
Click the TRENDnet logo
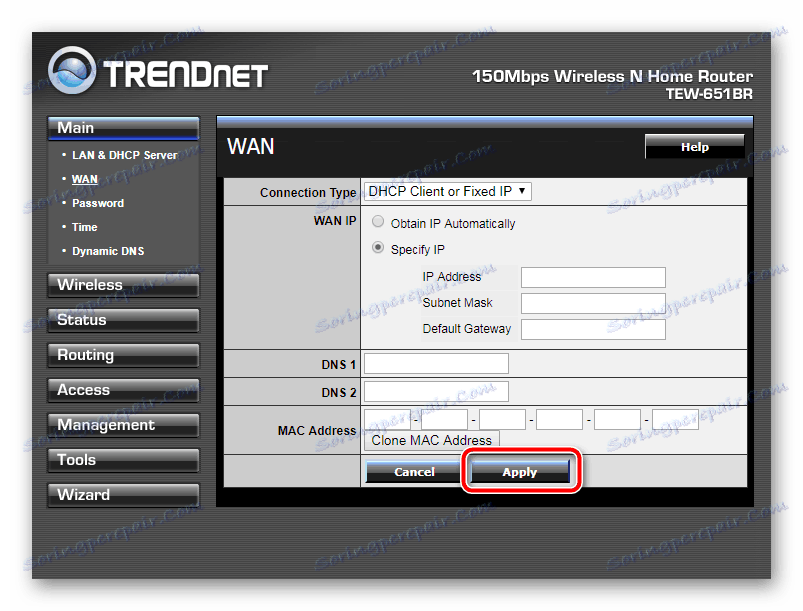(x=158, y=72)
